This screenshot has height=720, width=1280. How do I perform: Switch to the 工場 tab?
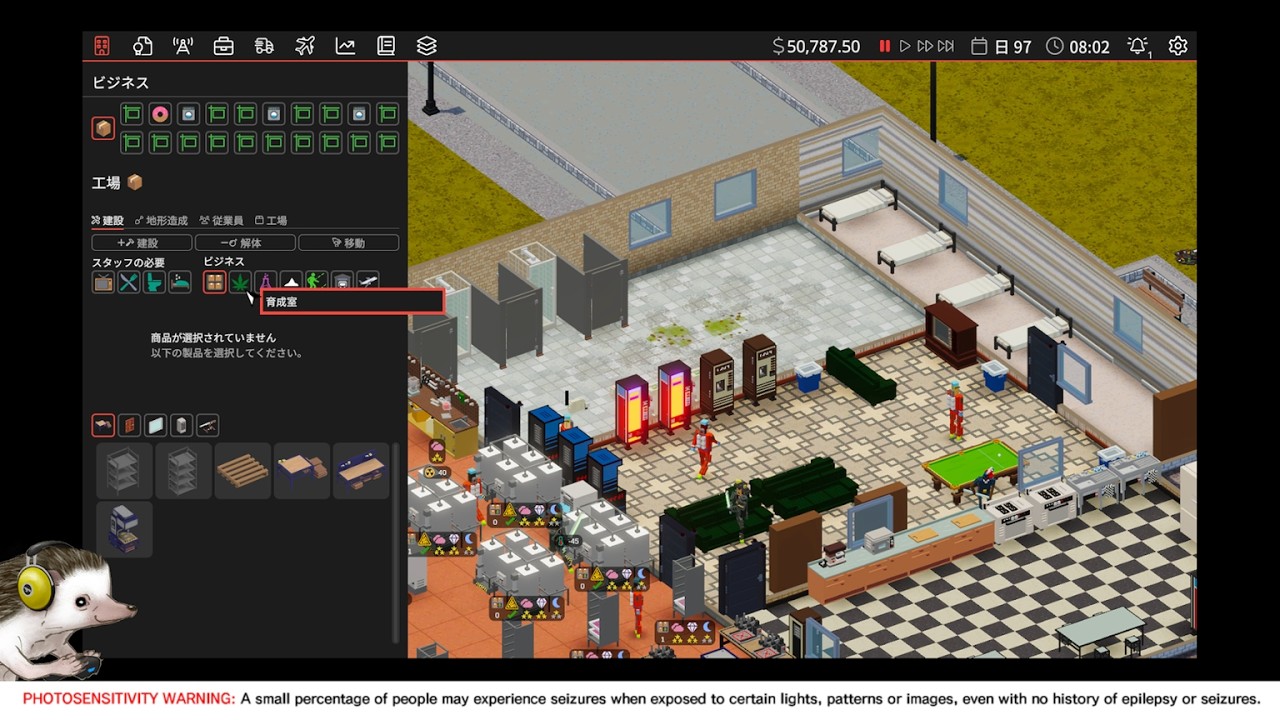pos(271,220)
